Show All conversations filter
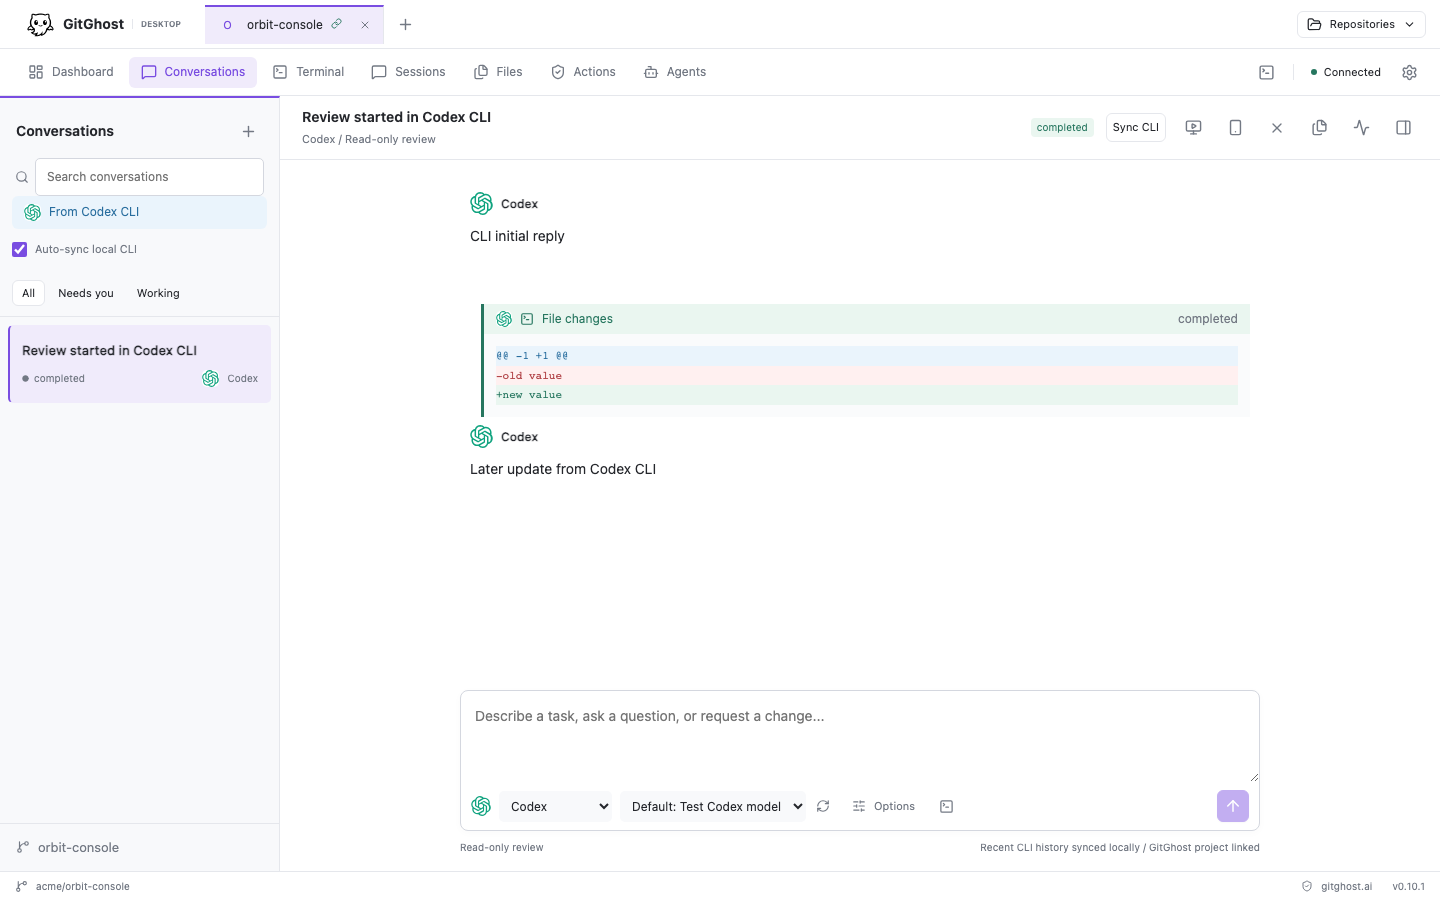1440x900 pixels. [x=28, y=293]
